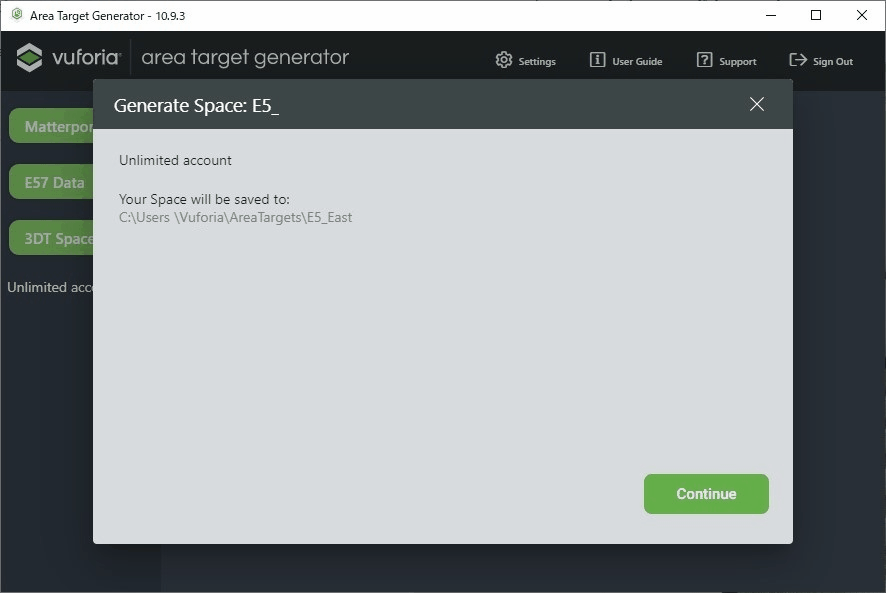Click the app icon in the title bar

(x=16, y=15)
